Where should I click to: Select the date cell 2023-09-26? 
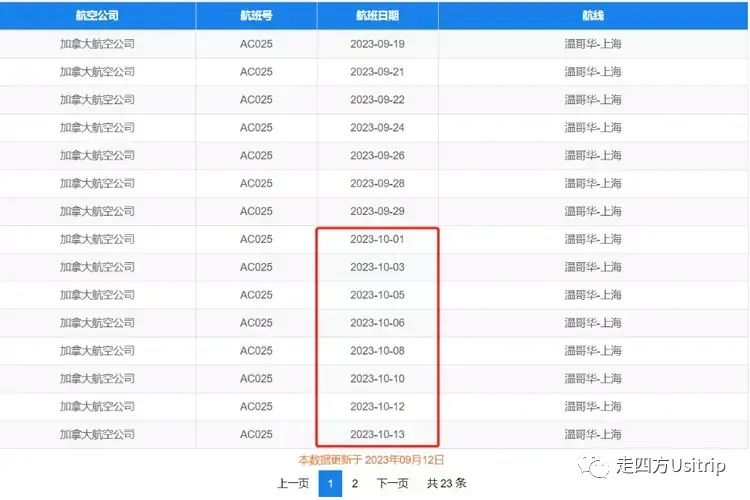click(377, 156)
